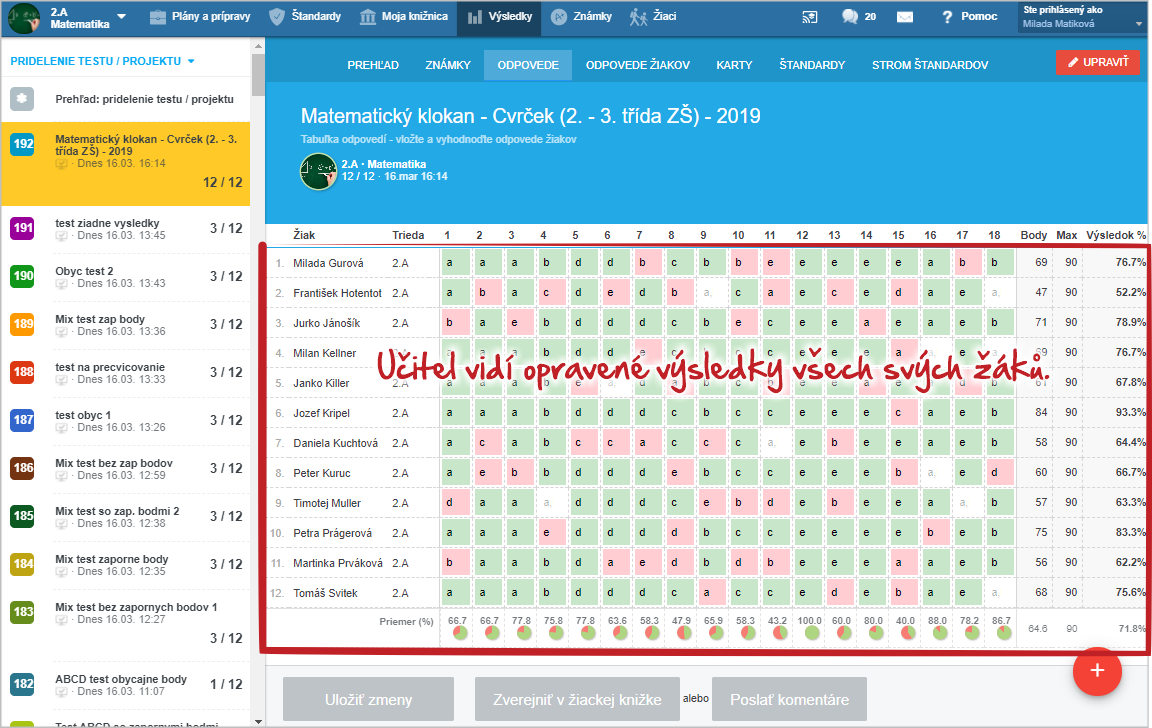The height and width of the screenshot is (728, 1152).
Task: Click the Uložiť zmeny button
Action: click(368, 699)
